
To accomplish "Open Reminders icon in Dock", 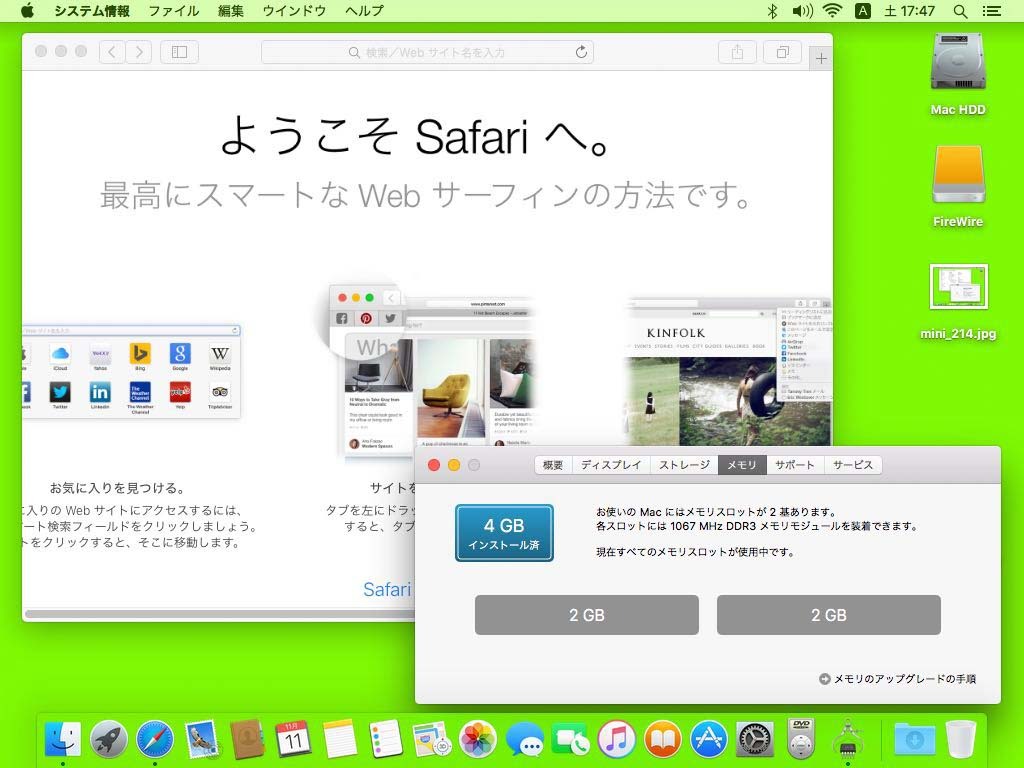I will coord(385,739).
